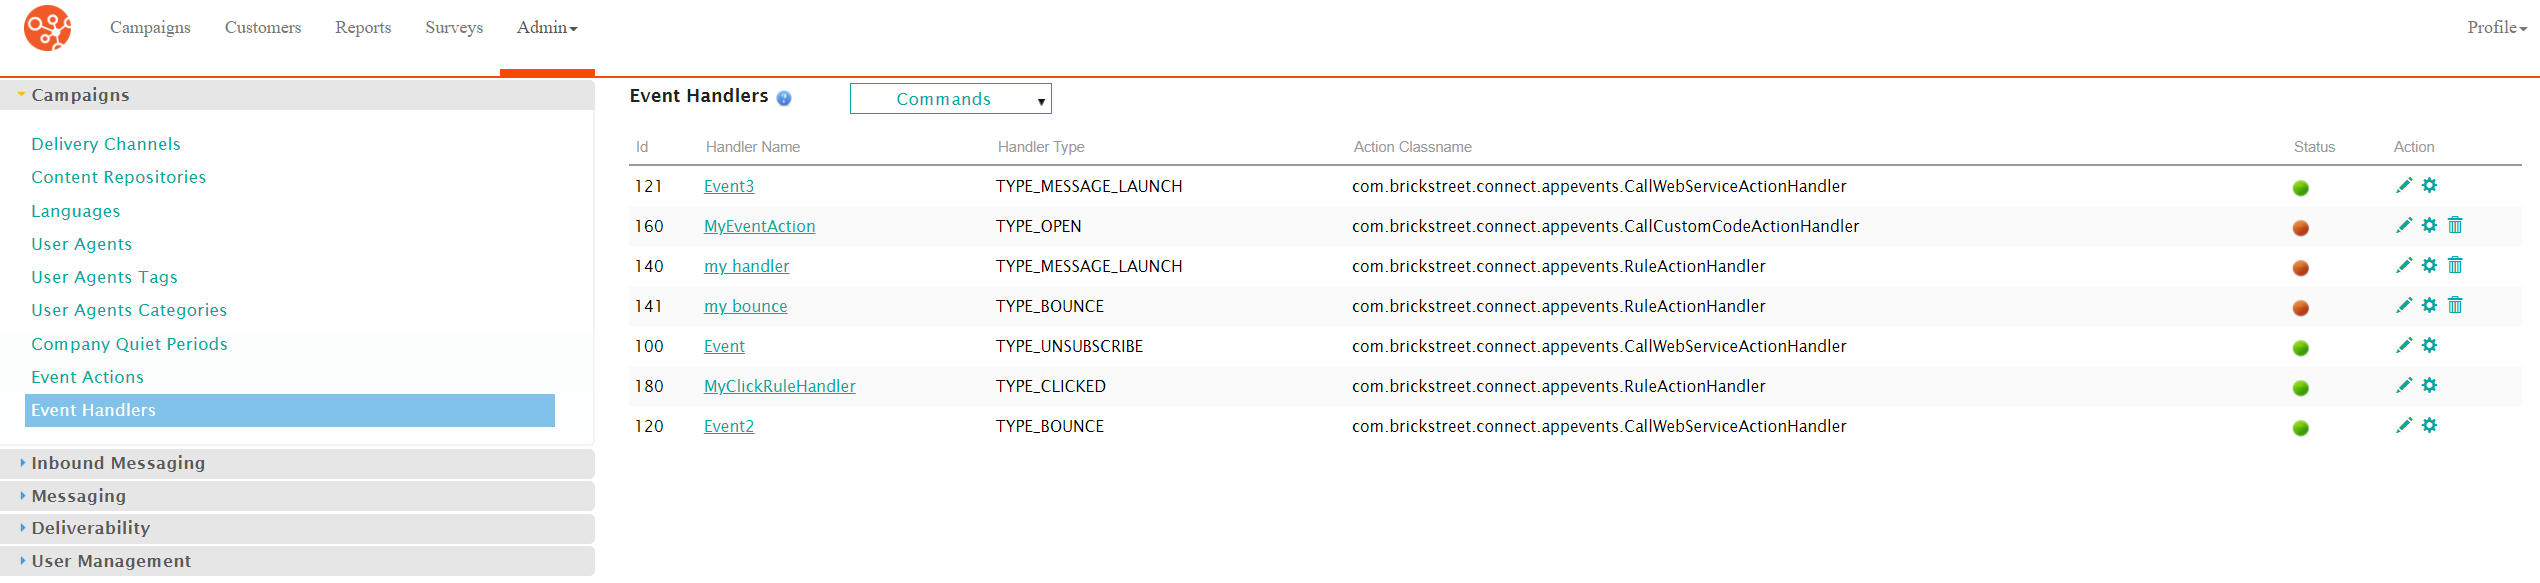Open the Admin dropdown menu
Viewport: 2540px width, 583px height.
tap(547, 28)
